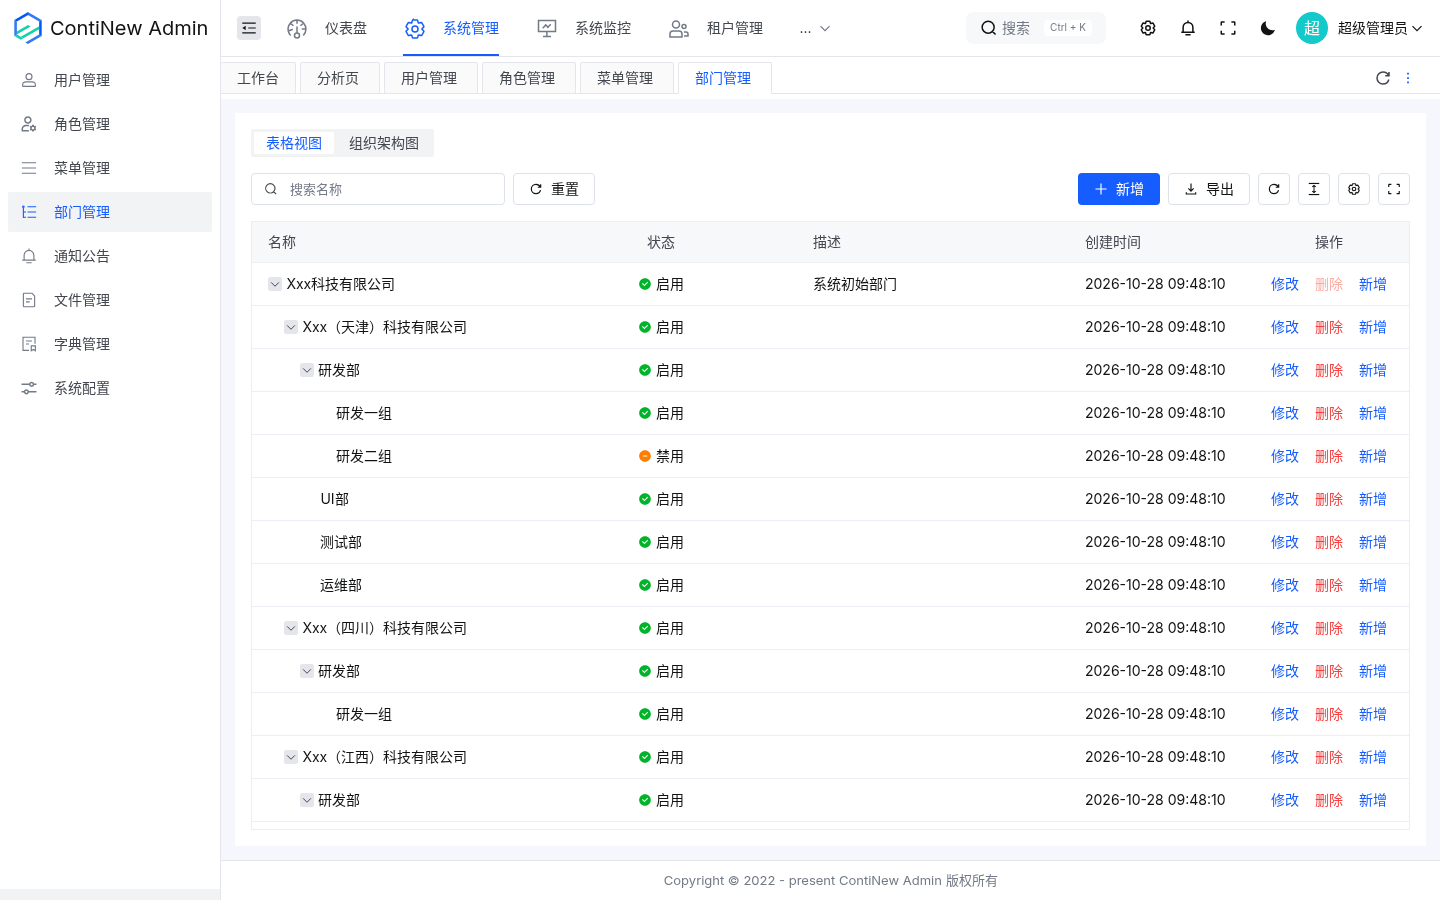Image resolution: width=1440 pixels, height=900 pixels.
Task: Switch to the 组织架构图 view
Action: tap(384, 143)
